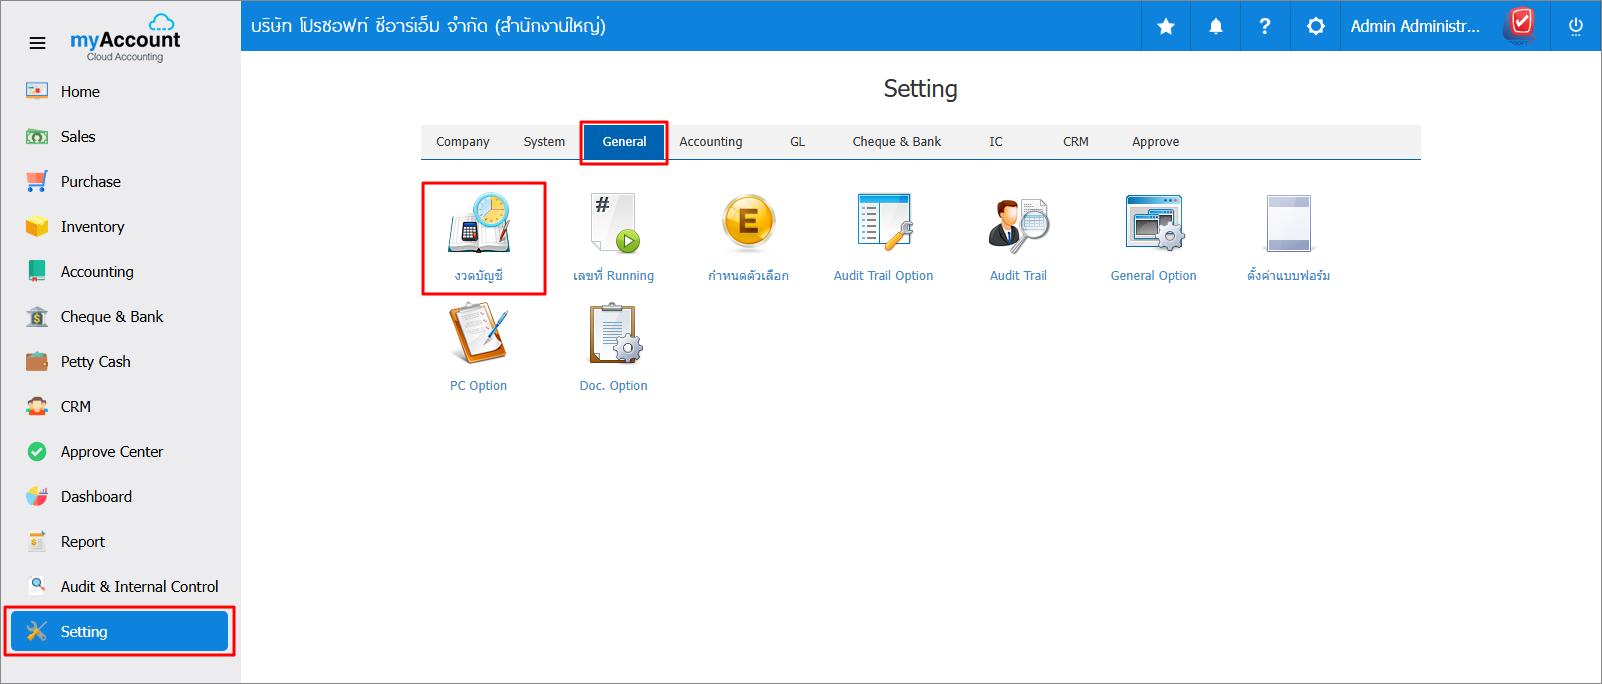The image size is (1602, 684).
Task: Open the Admin Administrator user menu
Action: coord(1414,26)
